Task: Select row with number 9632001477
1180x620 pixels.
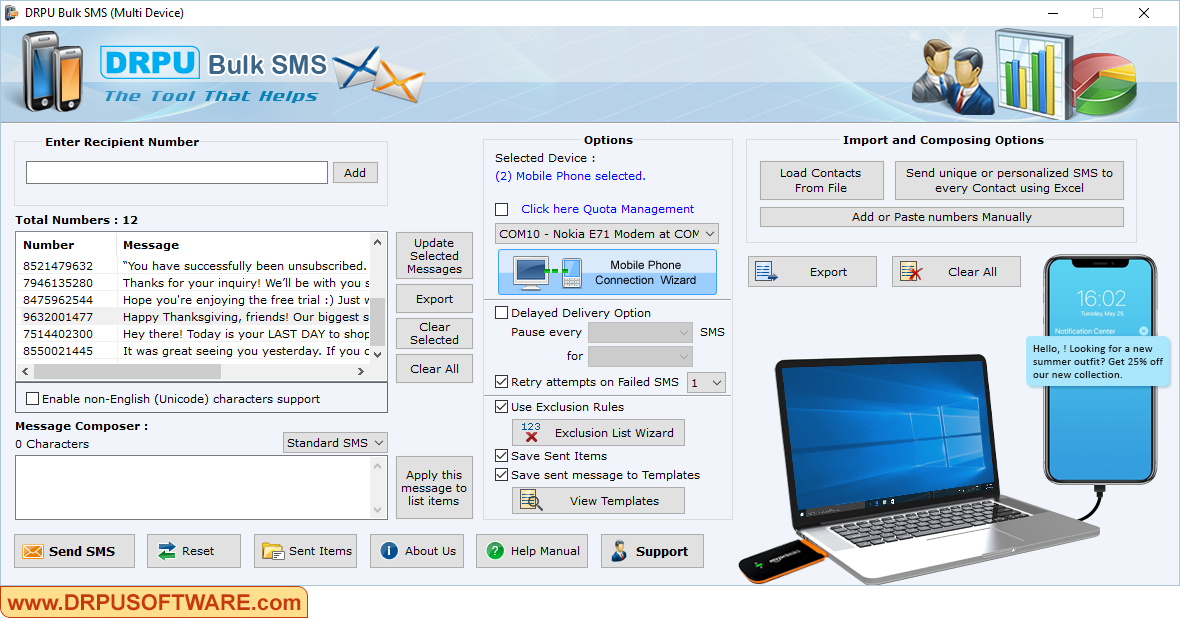Action: [194, 317]
